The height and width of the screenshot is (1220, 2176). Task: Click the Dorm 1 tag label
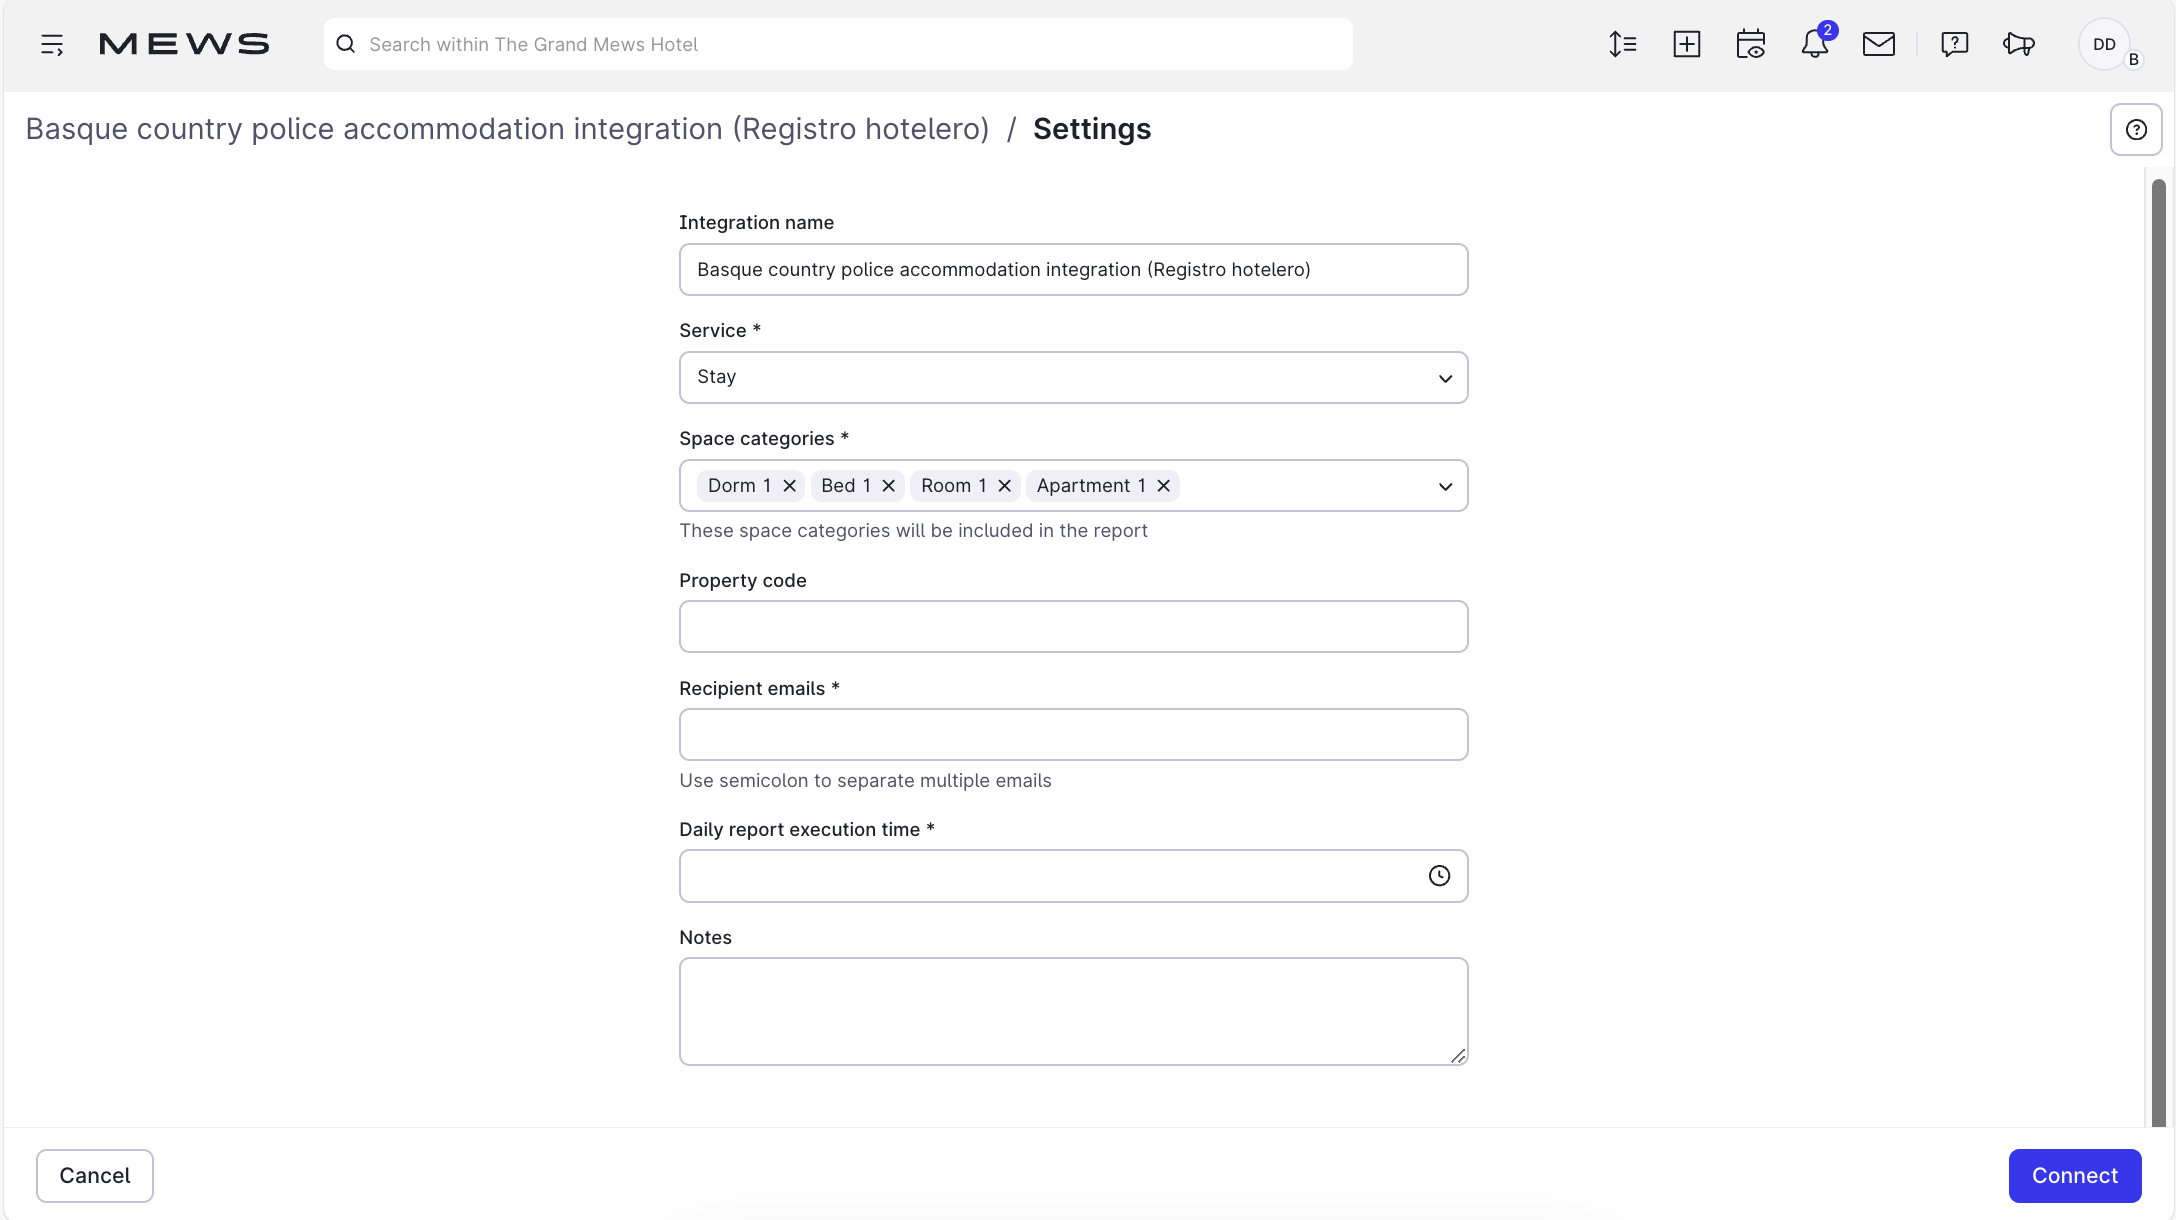[739, 486]
